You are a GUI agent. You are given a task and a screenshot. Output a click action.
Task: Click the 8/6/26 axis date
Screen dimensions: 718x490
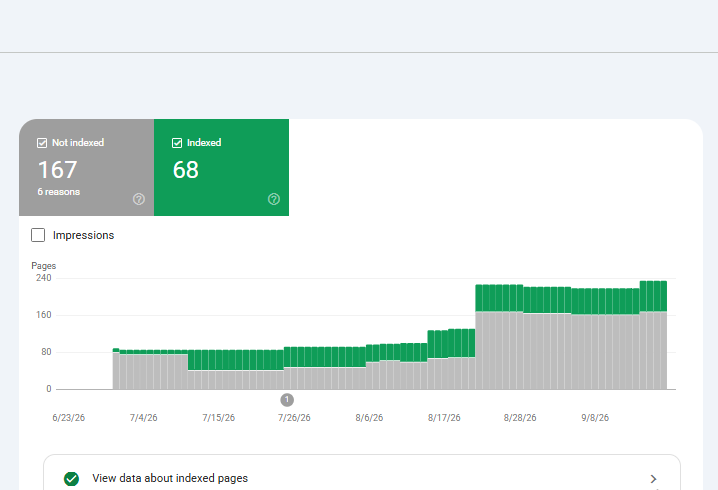coord(369,418)
